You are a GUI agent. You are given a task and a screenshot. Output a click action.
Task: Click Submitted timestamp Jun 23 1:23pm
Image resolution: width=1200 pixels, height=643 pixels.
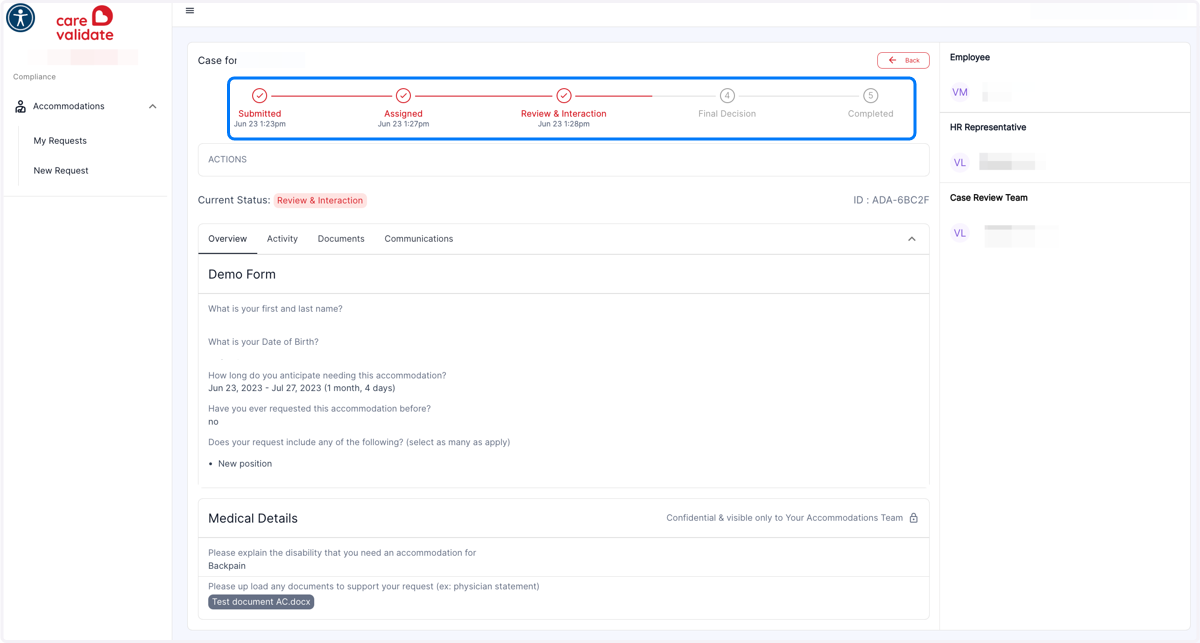tap(260, 124)
